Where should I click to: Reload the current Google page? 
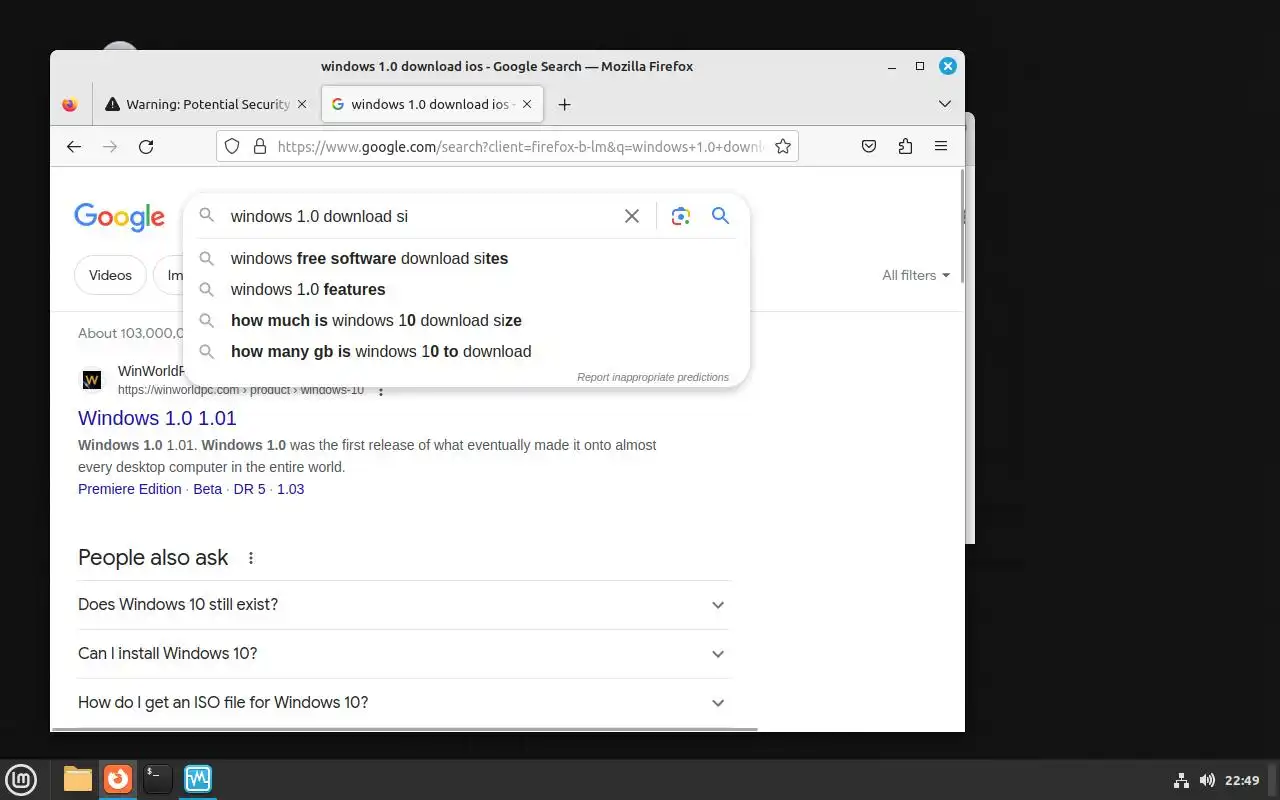[x=146, y=146]
